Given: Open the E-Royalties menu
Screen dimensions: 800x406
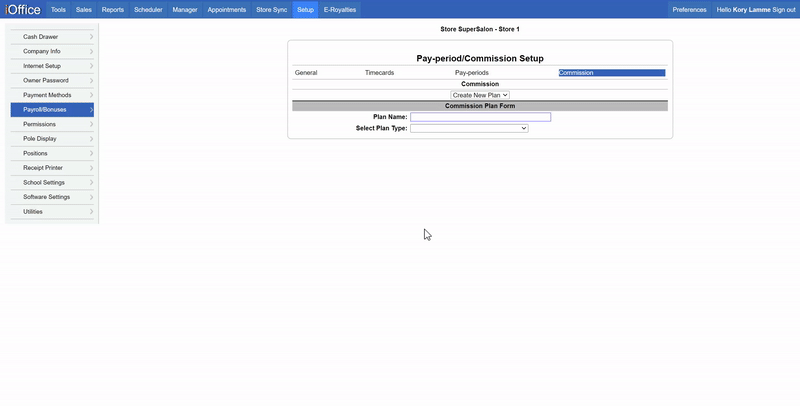Looking at the screenshot, I should click(x=340, y=10).
